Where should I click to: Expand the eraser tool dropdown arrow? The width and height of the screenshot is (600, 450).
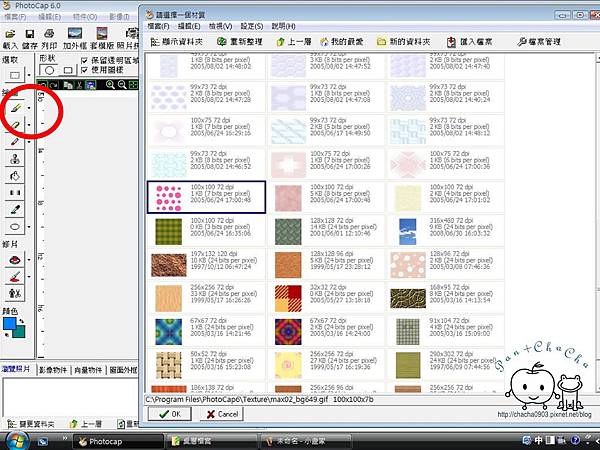point(29,124)
